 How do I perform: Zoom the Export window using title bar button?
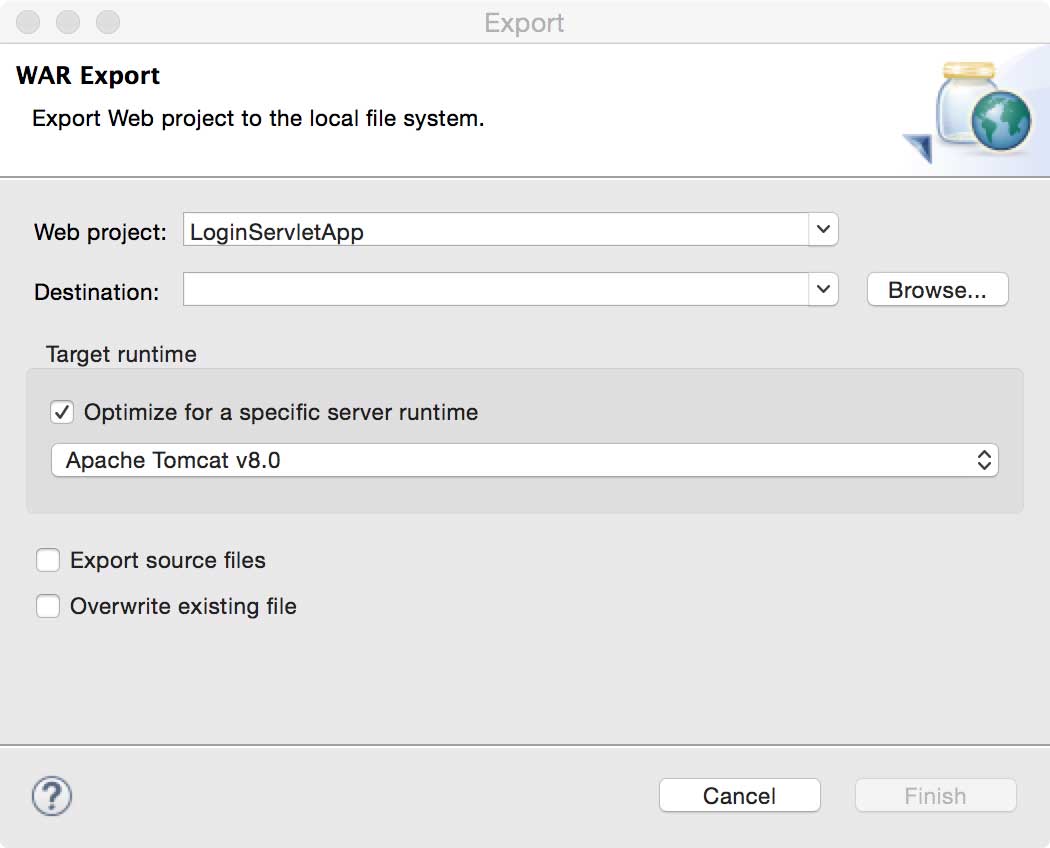point(108,22)
